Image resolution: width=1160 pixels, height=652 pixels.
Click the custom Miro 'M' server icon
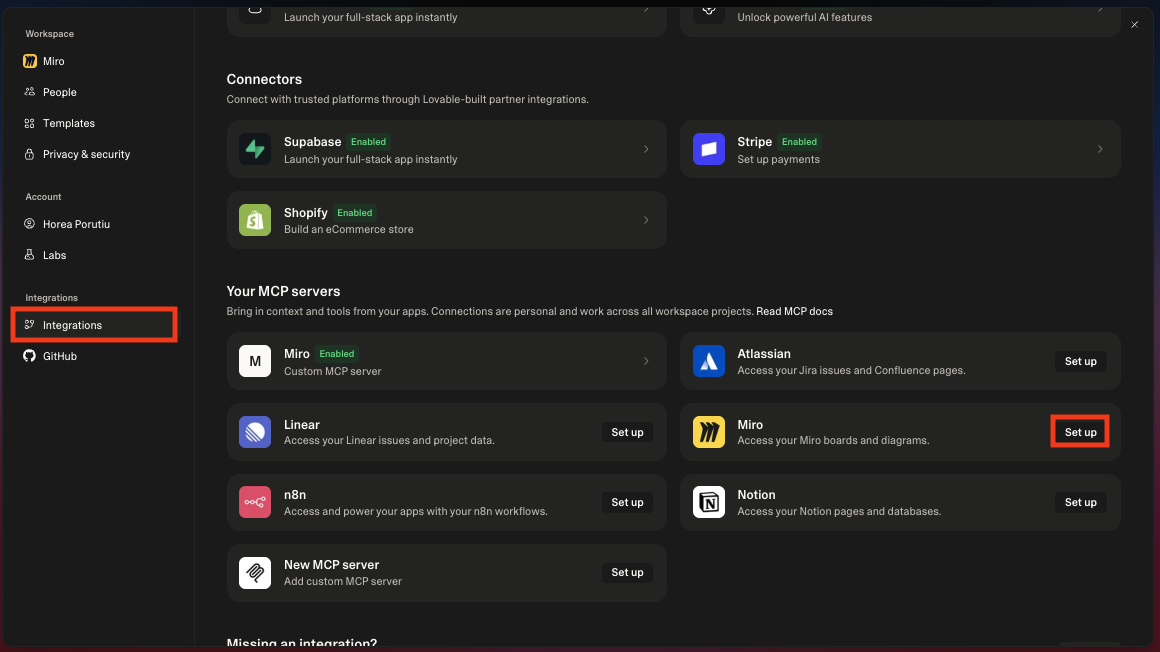(x=254, y=361)
